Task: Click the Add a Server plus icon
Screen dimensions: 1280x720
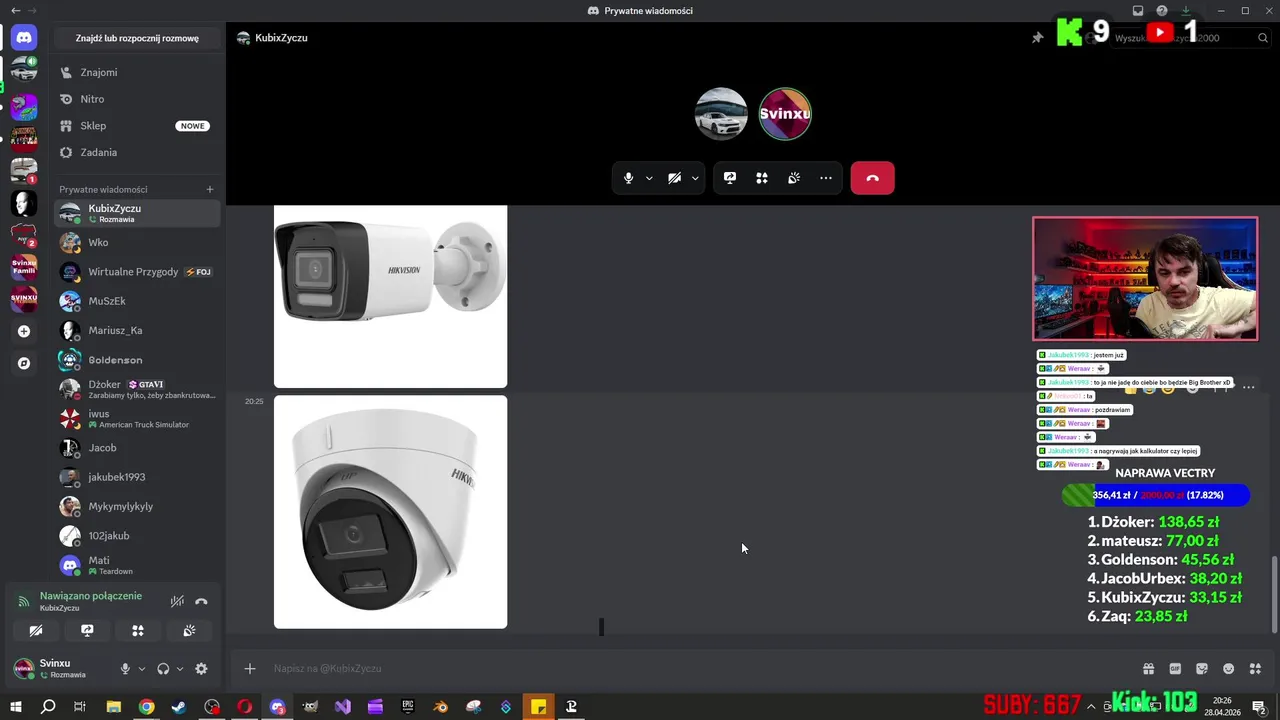Action: point(24,331)
